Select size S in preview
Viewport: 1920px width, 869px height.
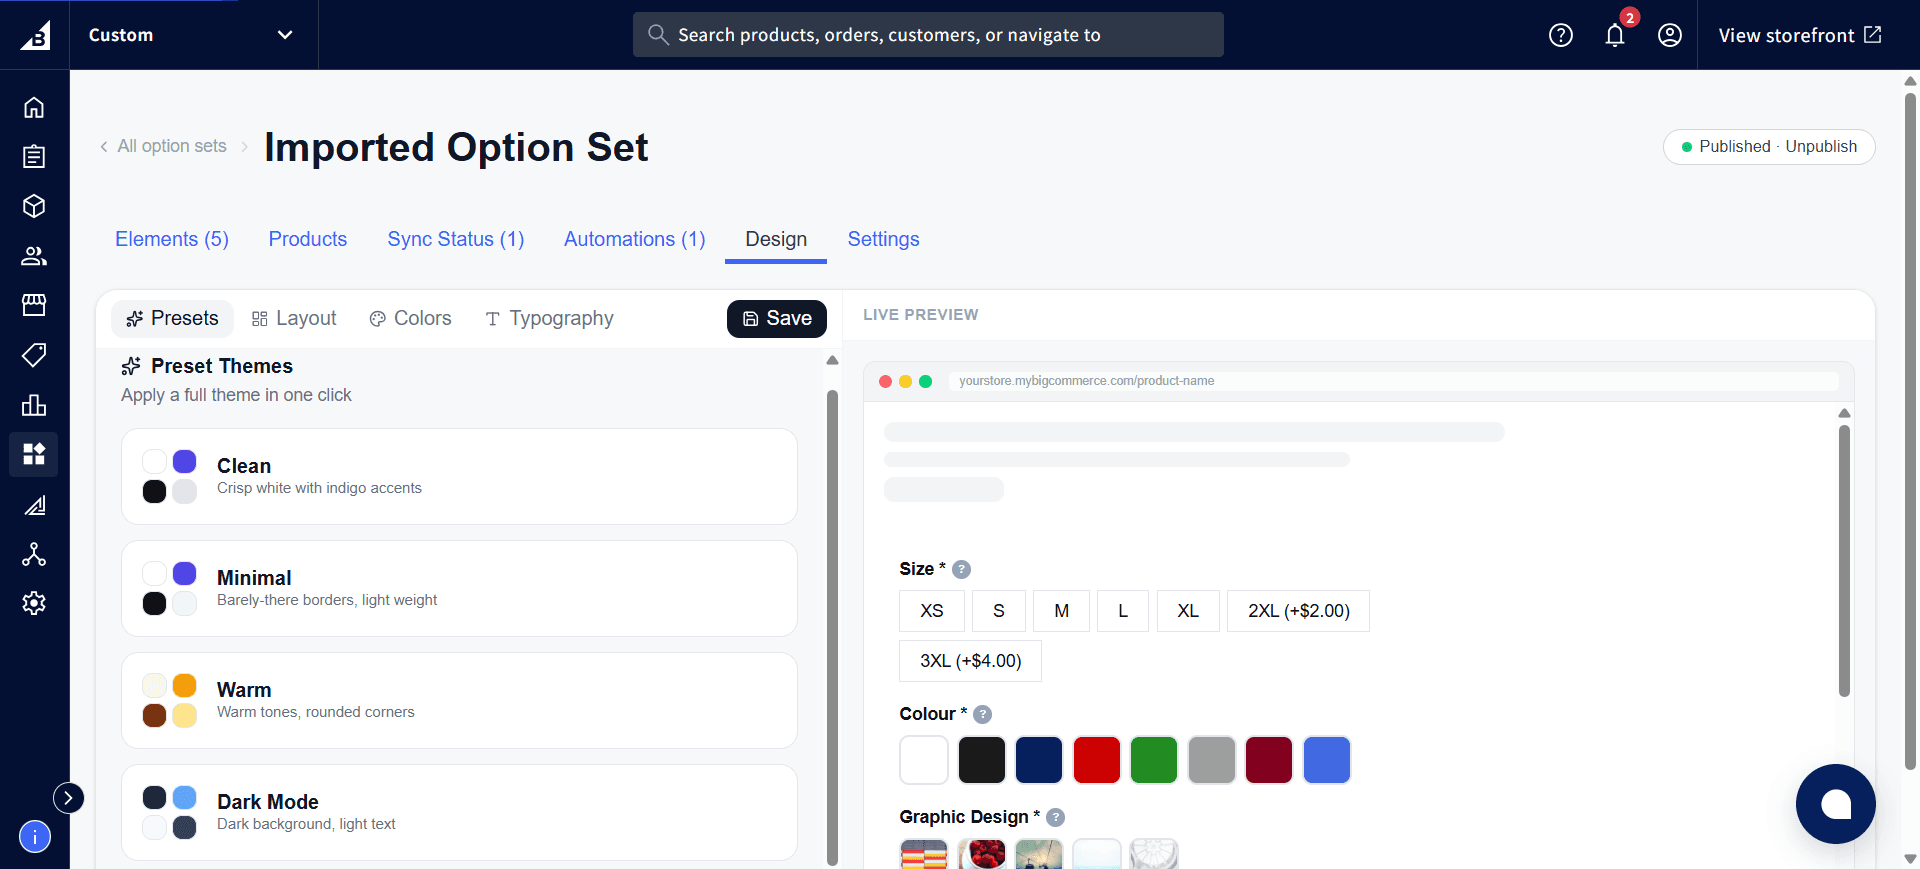pyautogui.click(x=999, y=611)
